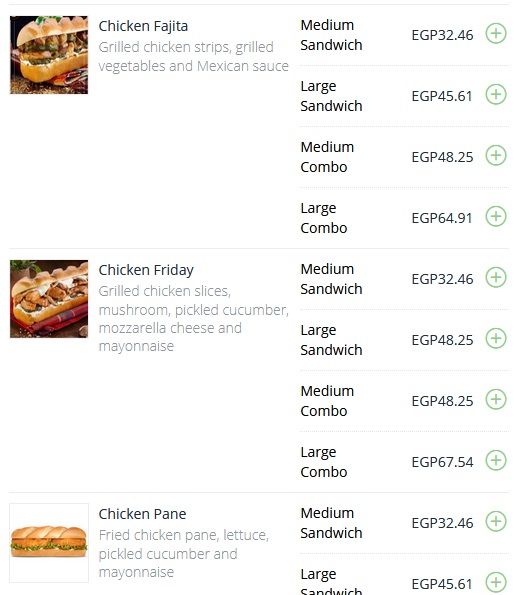
Task: Click the Chicken Pane item title
Action: click(x=142, y=514)
